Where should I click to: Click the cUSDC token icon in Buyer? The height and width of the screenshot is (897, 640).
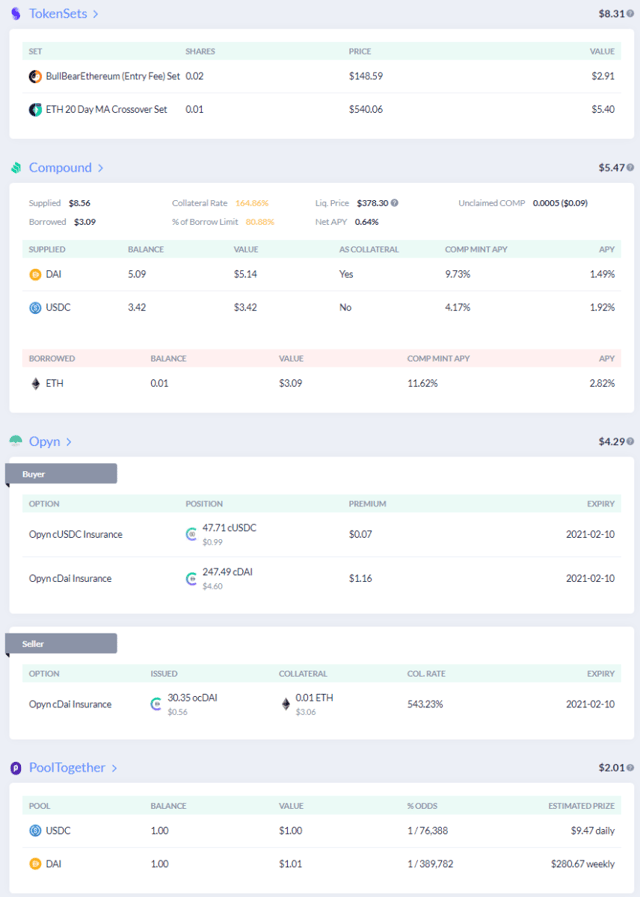point(192,534)
